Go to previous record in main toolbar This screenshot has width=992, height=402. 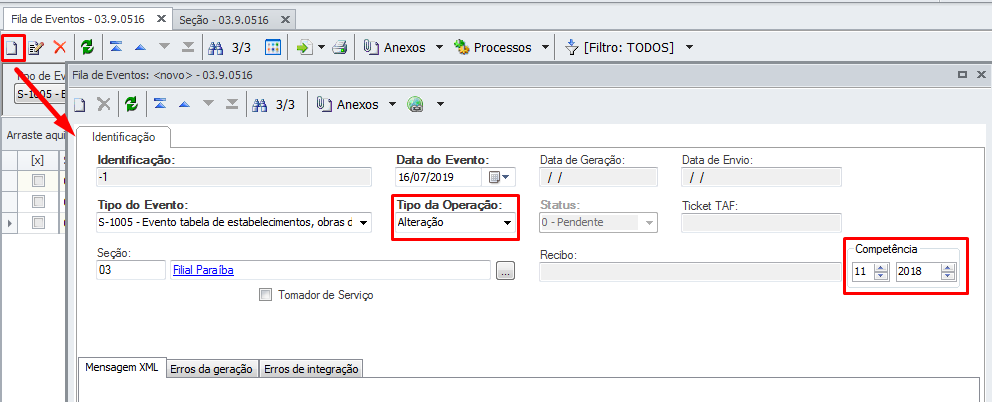coord(140,47)
